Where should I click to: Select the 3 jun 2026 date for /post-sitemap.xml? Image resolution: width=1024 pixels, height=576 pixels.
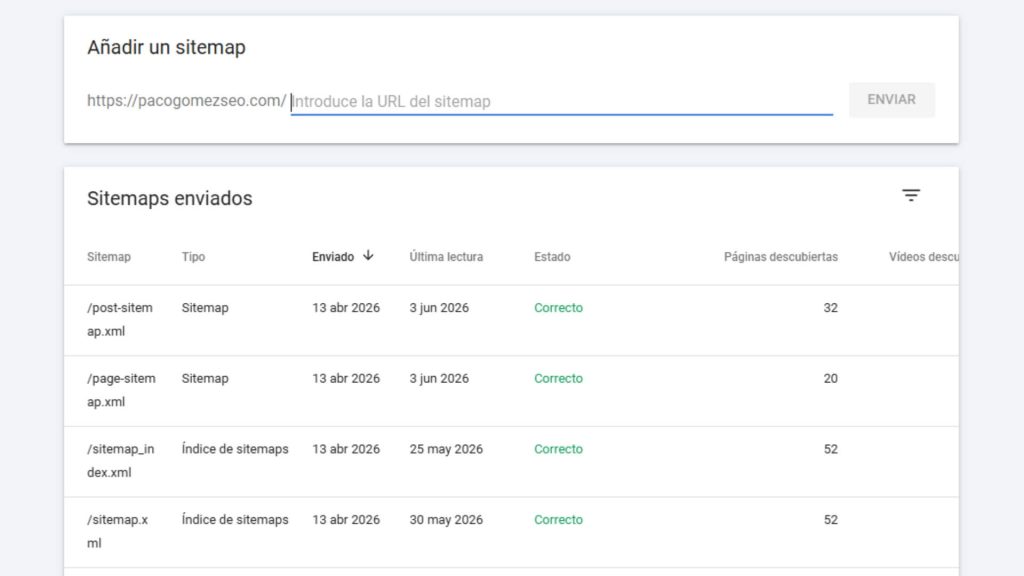pos(439,308)
